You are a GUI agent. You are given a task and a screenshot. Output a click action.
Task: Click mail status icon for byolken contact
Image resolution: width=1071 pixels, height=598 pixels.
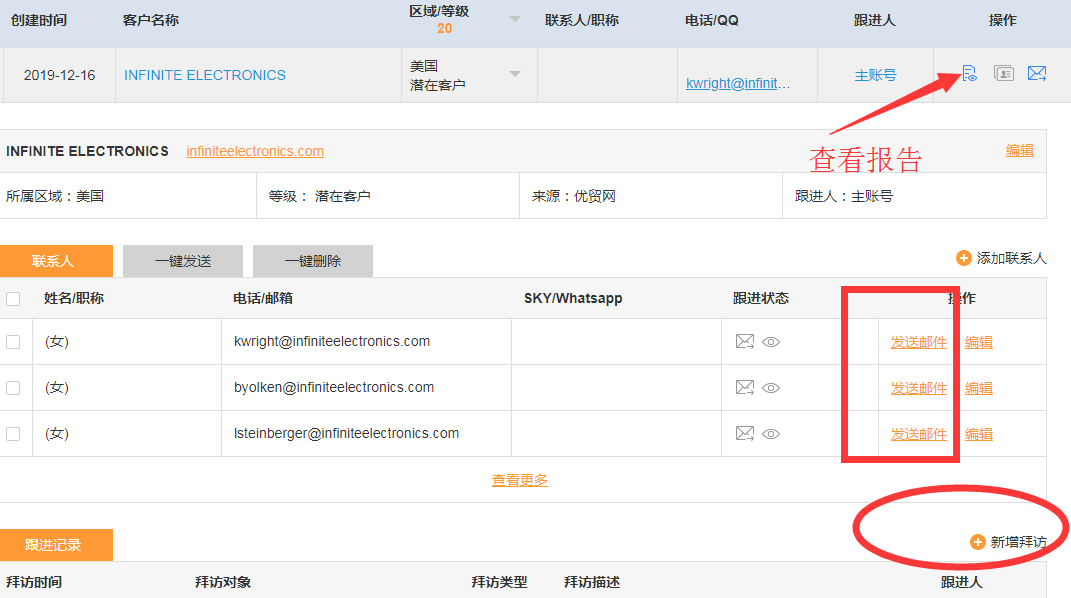pos(745,388)
